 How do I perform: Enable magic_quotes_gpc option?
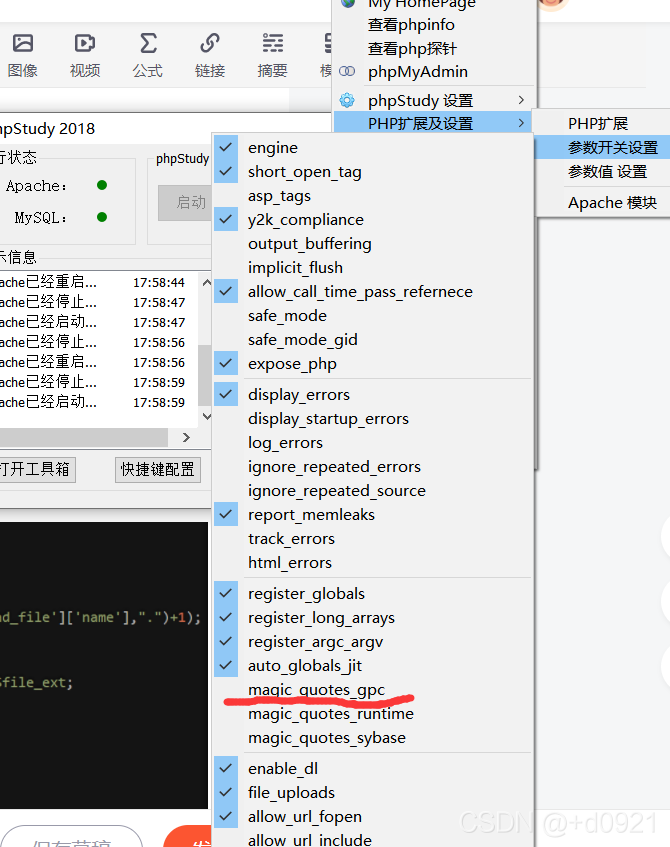(x=373, y=690)
